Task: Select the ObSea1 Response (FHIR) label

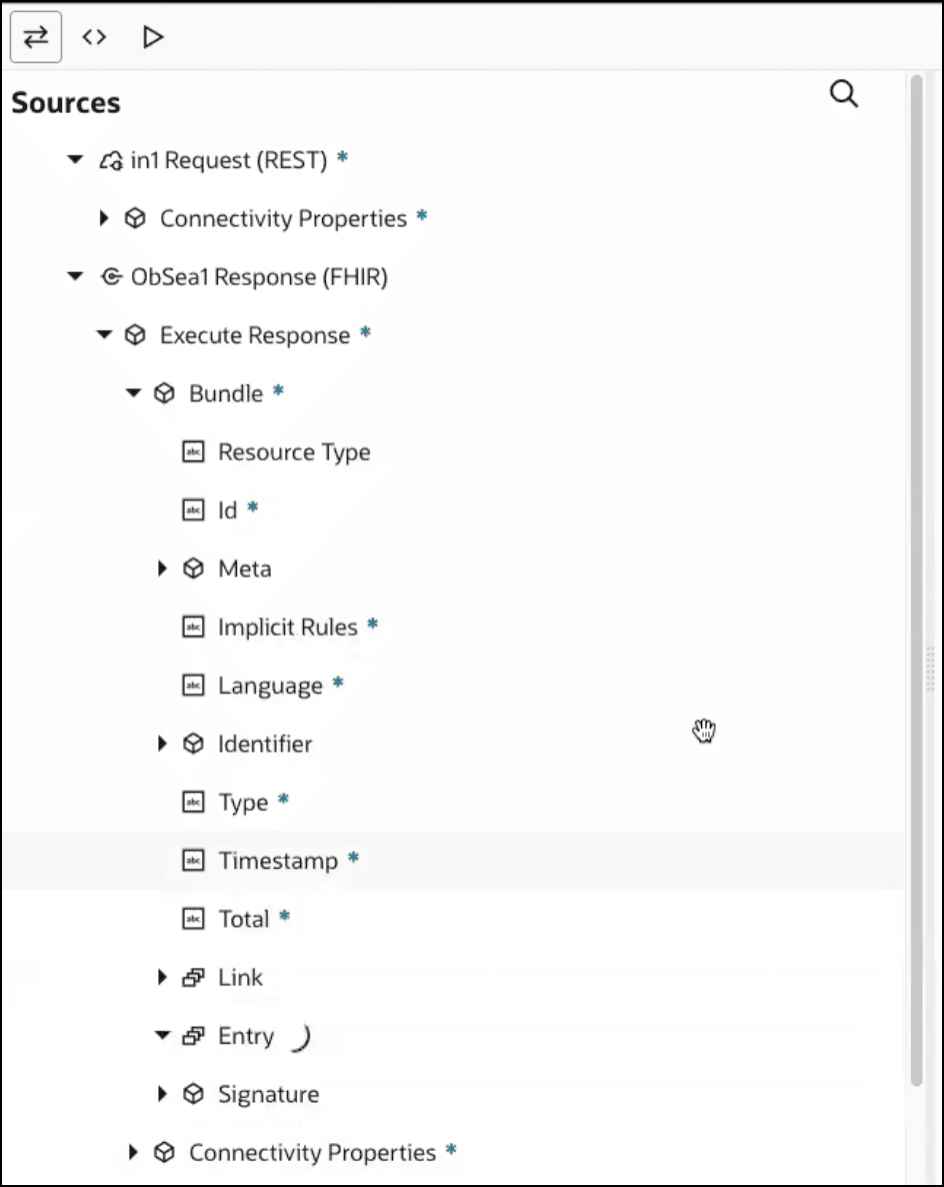Action: 259,277
